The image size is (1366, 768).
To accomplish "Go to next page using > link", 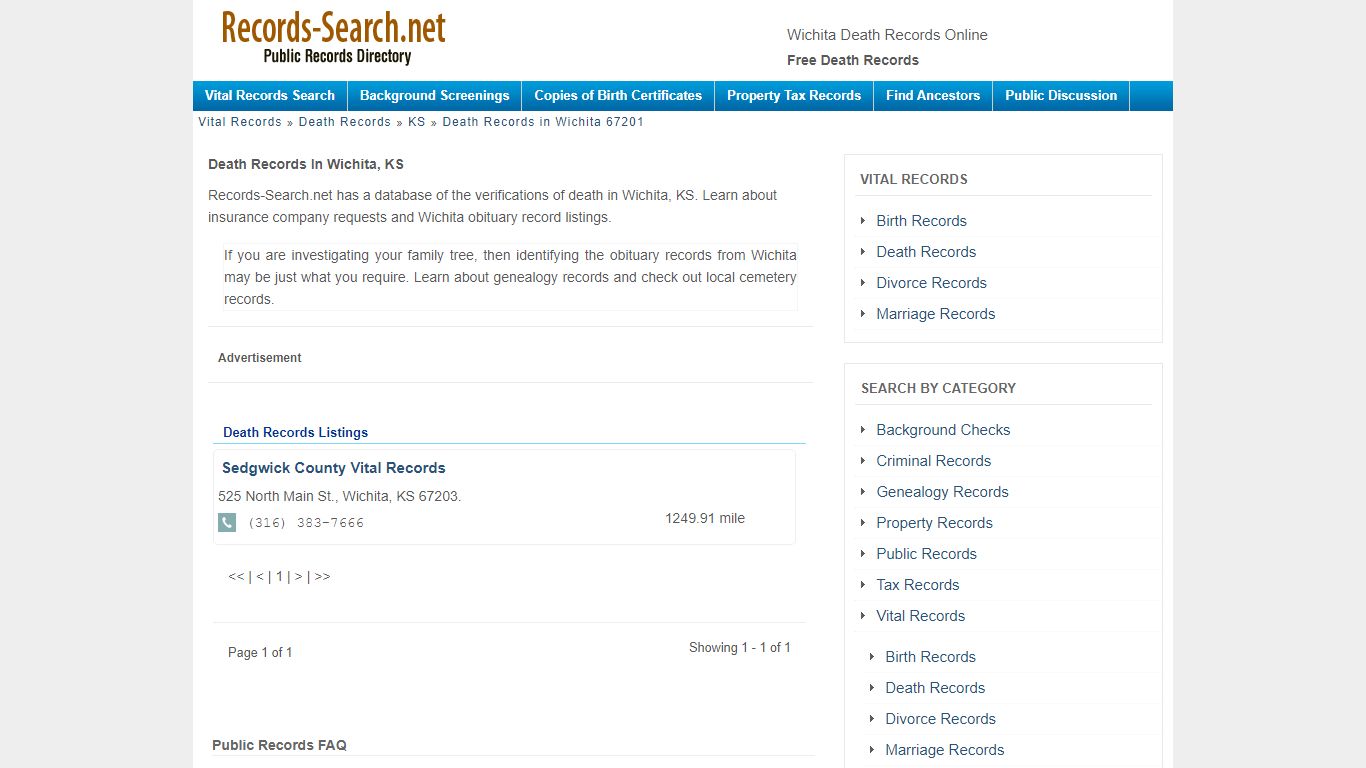I will tap(298, 577).
